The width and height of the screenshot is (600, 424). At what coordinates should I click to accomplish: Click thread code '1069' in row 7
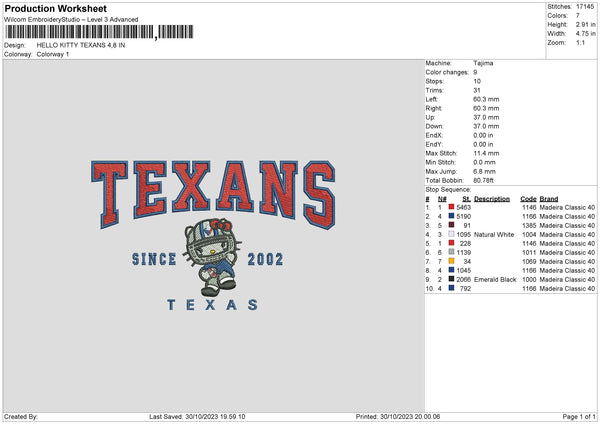tap(529, 261)
